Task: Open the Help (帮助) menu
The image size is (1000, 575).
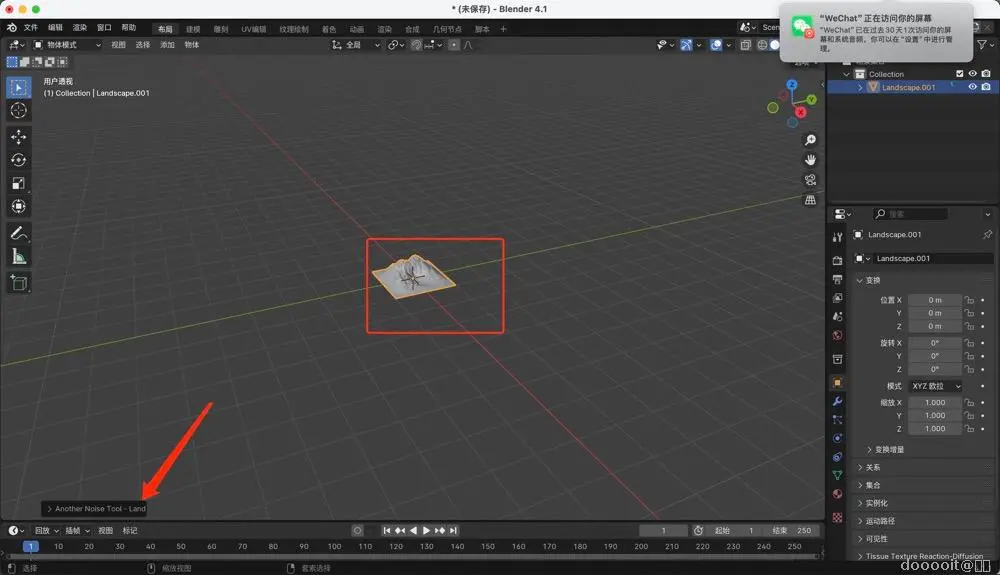Action: pyautogui.click(x=129, y=27)
